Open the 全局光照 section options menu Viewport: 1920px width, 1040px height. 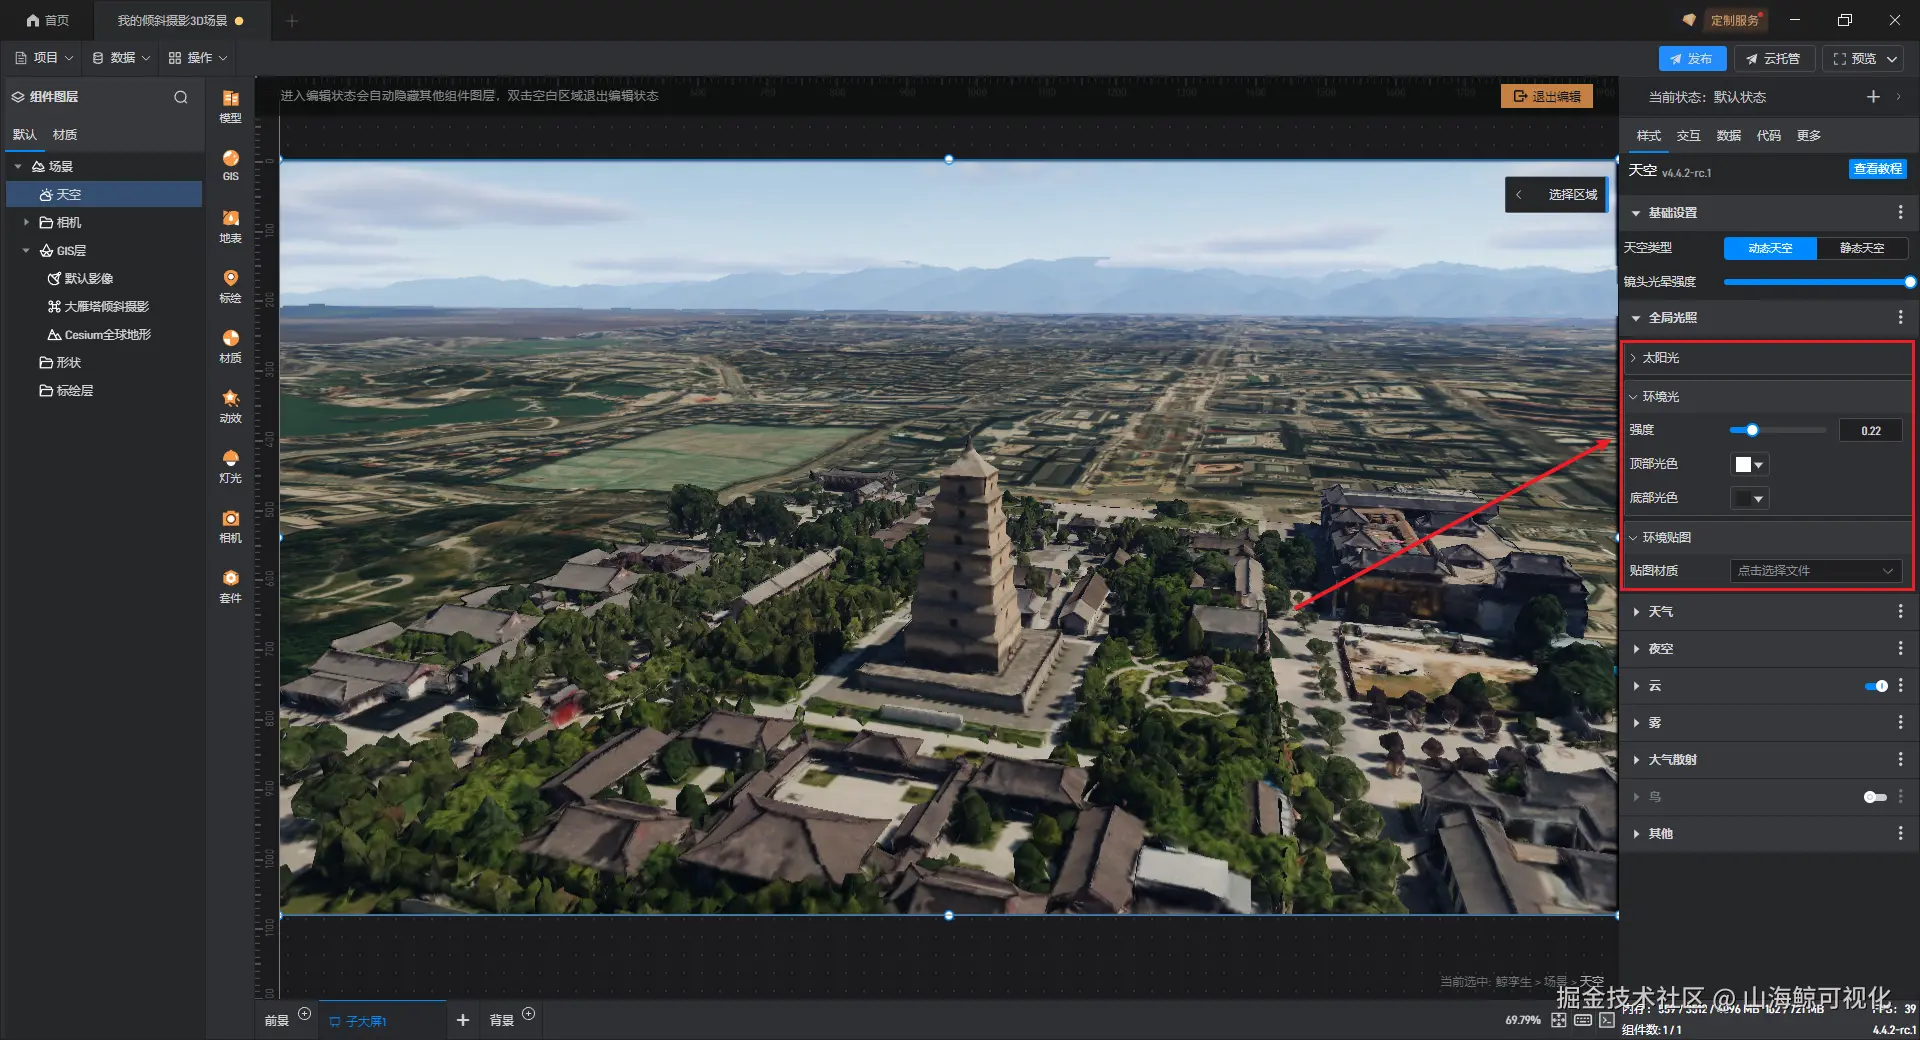tap(1900, 318)
